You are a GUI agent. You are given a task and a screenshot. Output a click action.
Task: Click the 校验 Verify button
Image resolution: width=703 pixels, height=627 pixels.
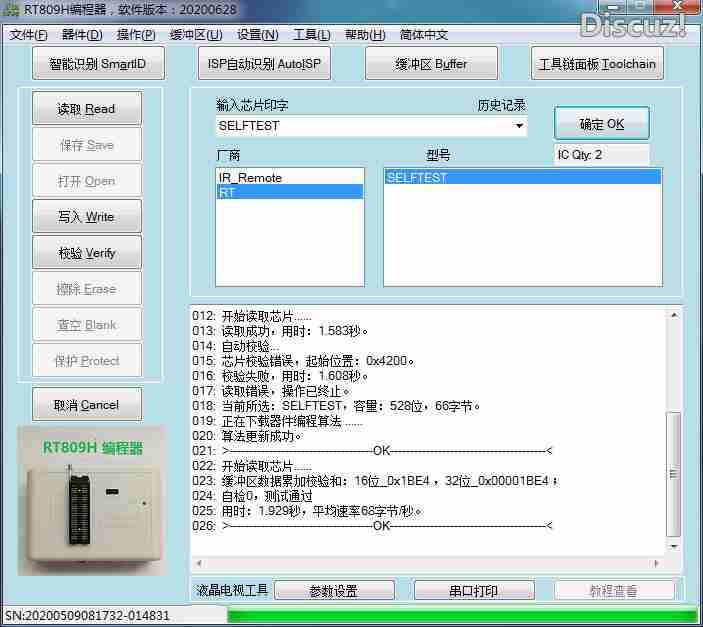[x=87, y=253]
